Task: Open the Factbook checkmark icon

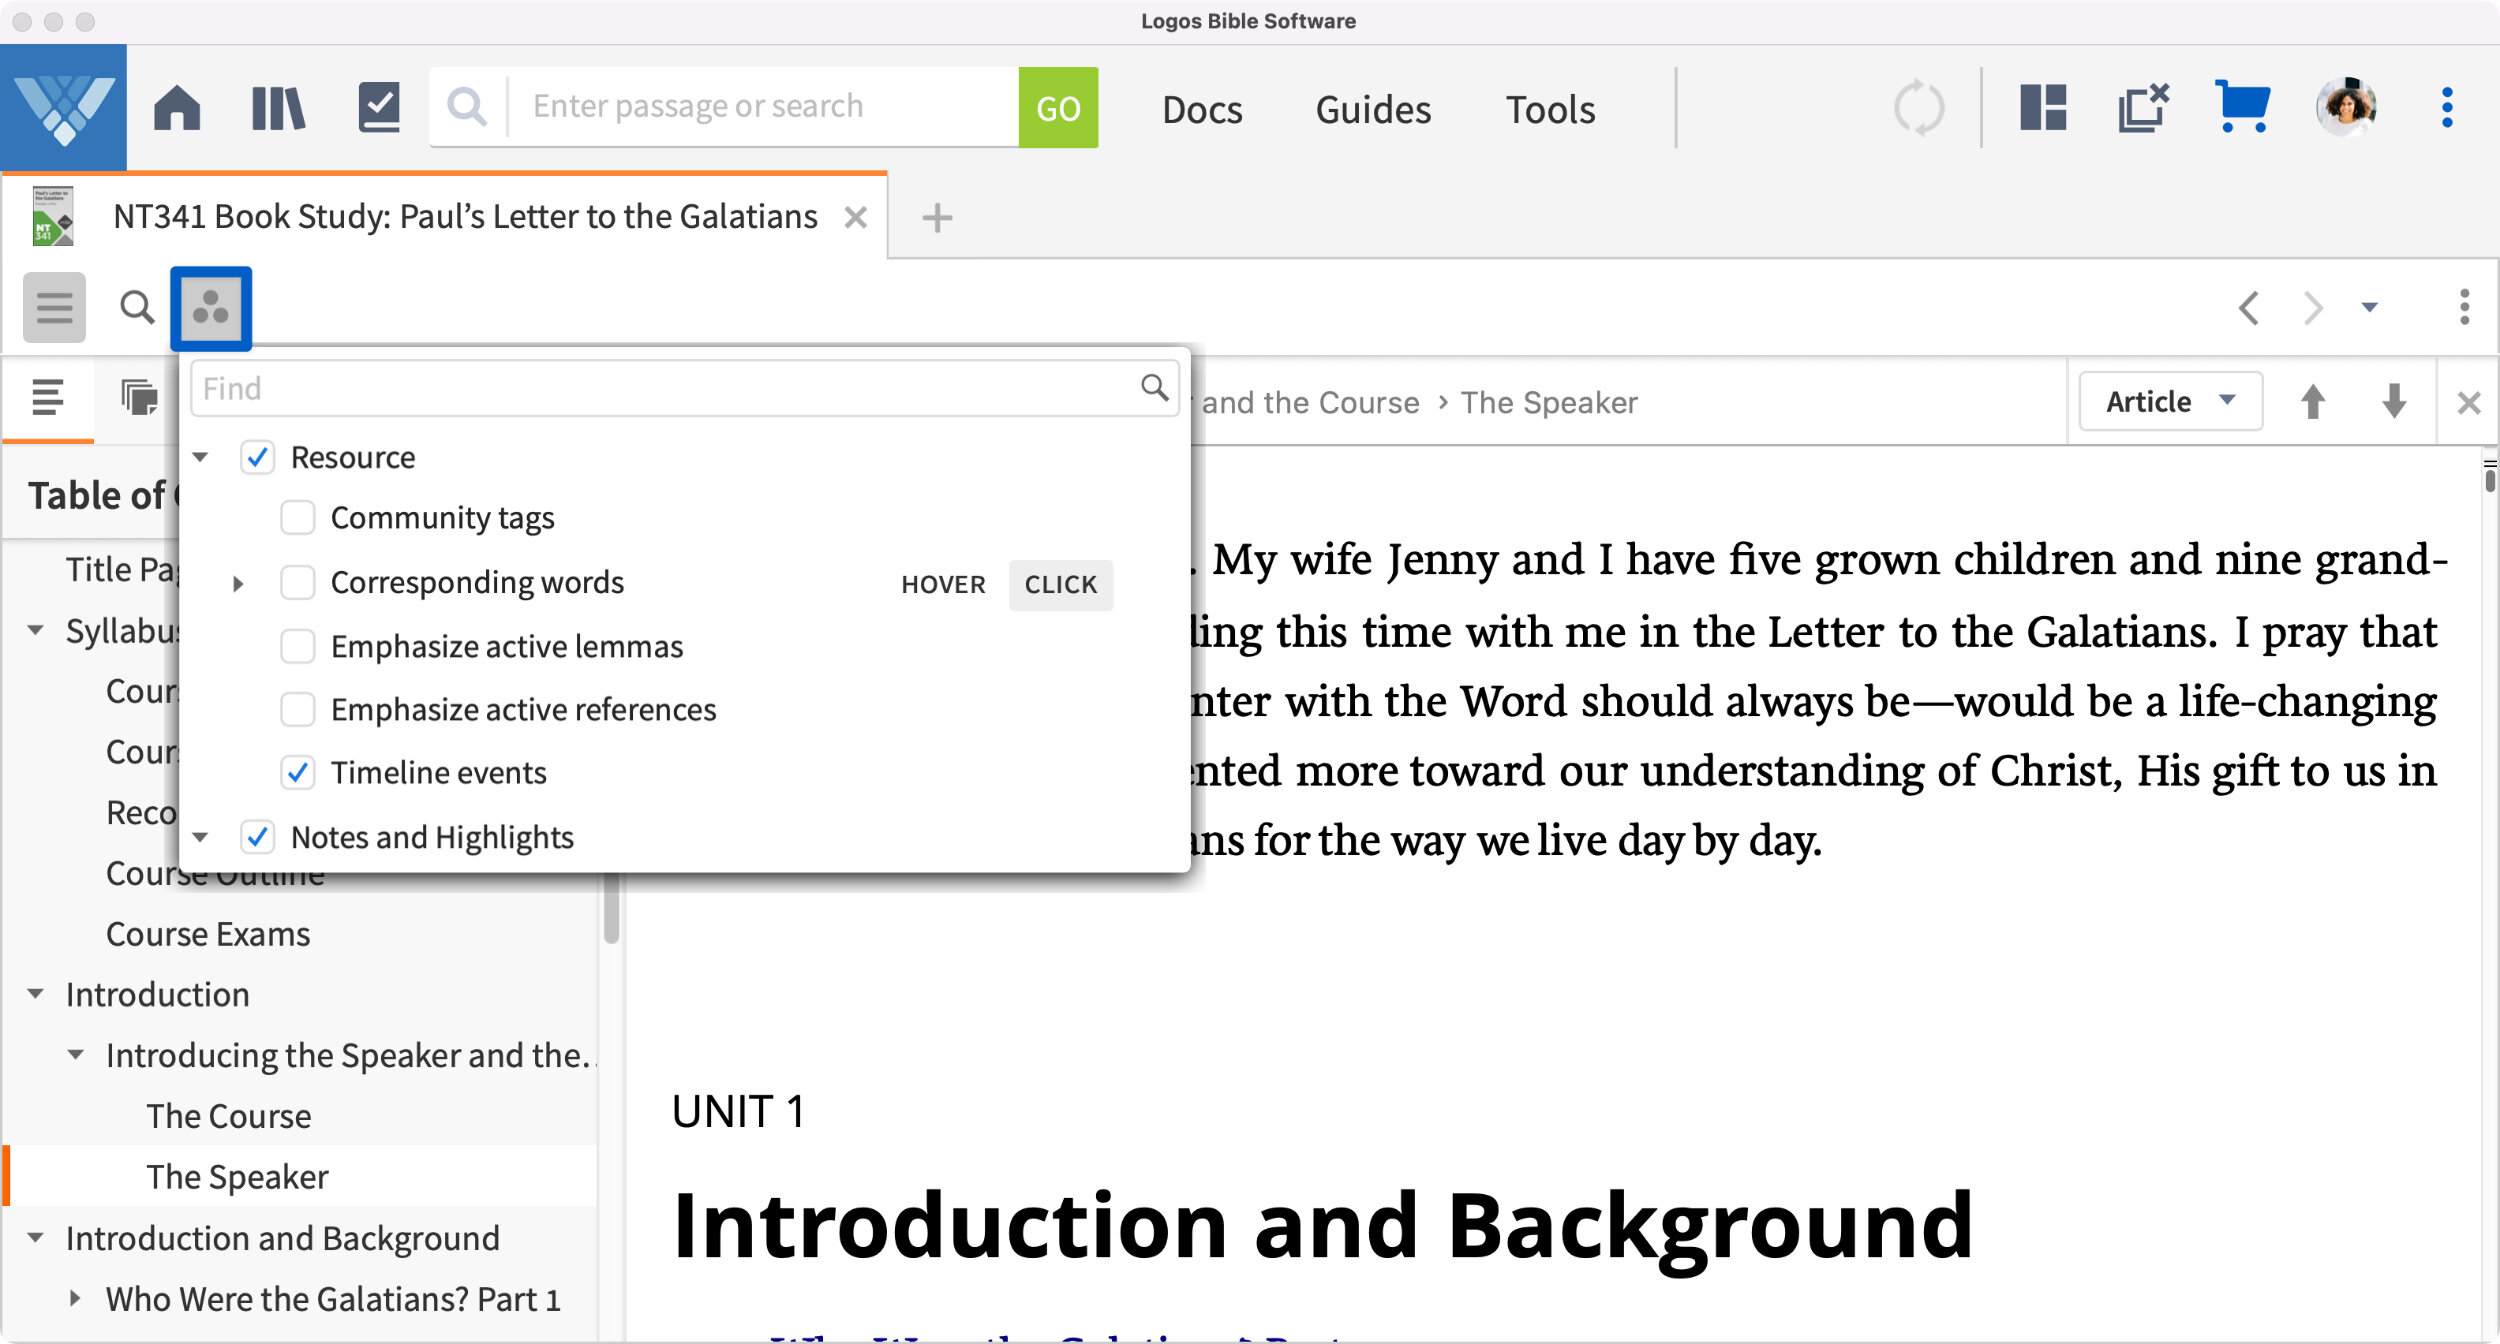Action: click(x=379, y=108)
